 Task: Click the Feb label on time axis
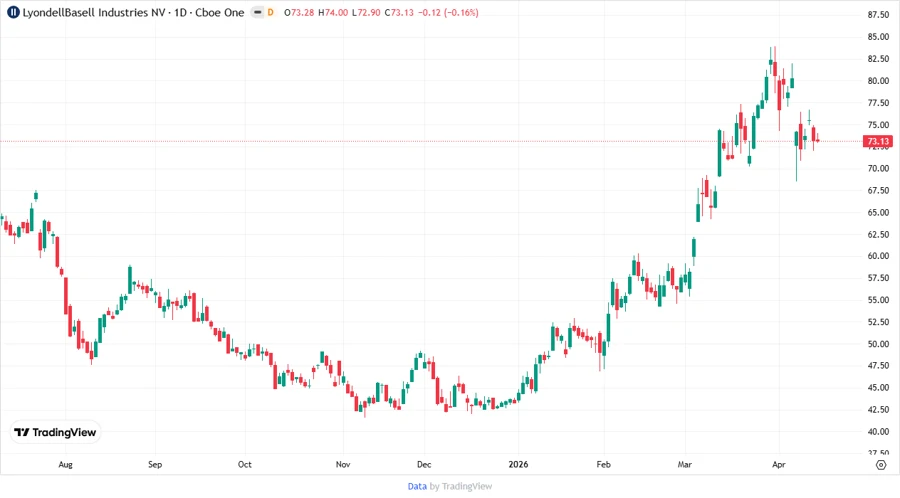603,464
